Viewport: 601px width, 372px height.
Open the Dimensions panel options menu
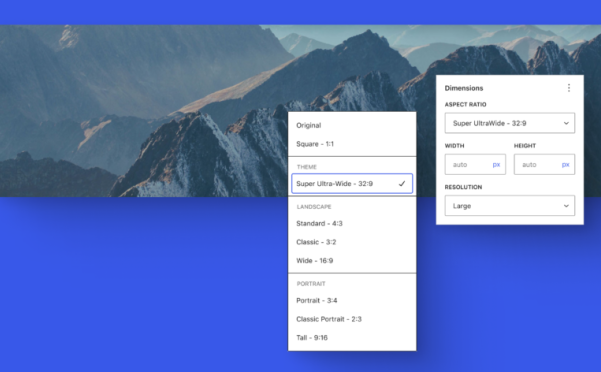(x=569, y=88)
